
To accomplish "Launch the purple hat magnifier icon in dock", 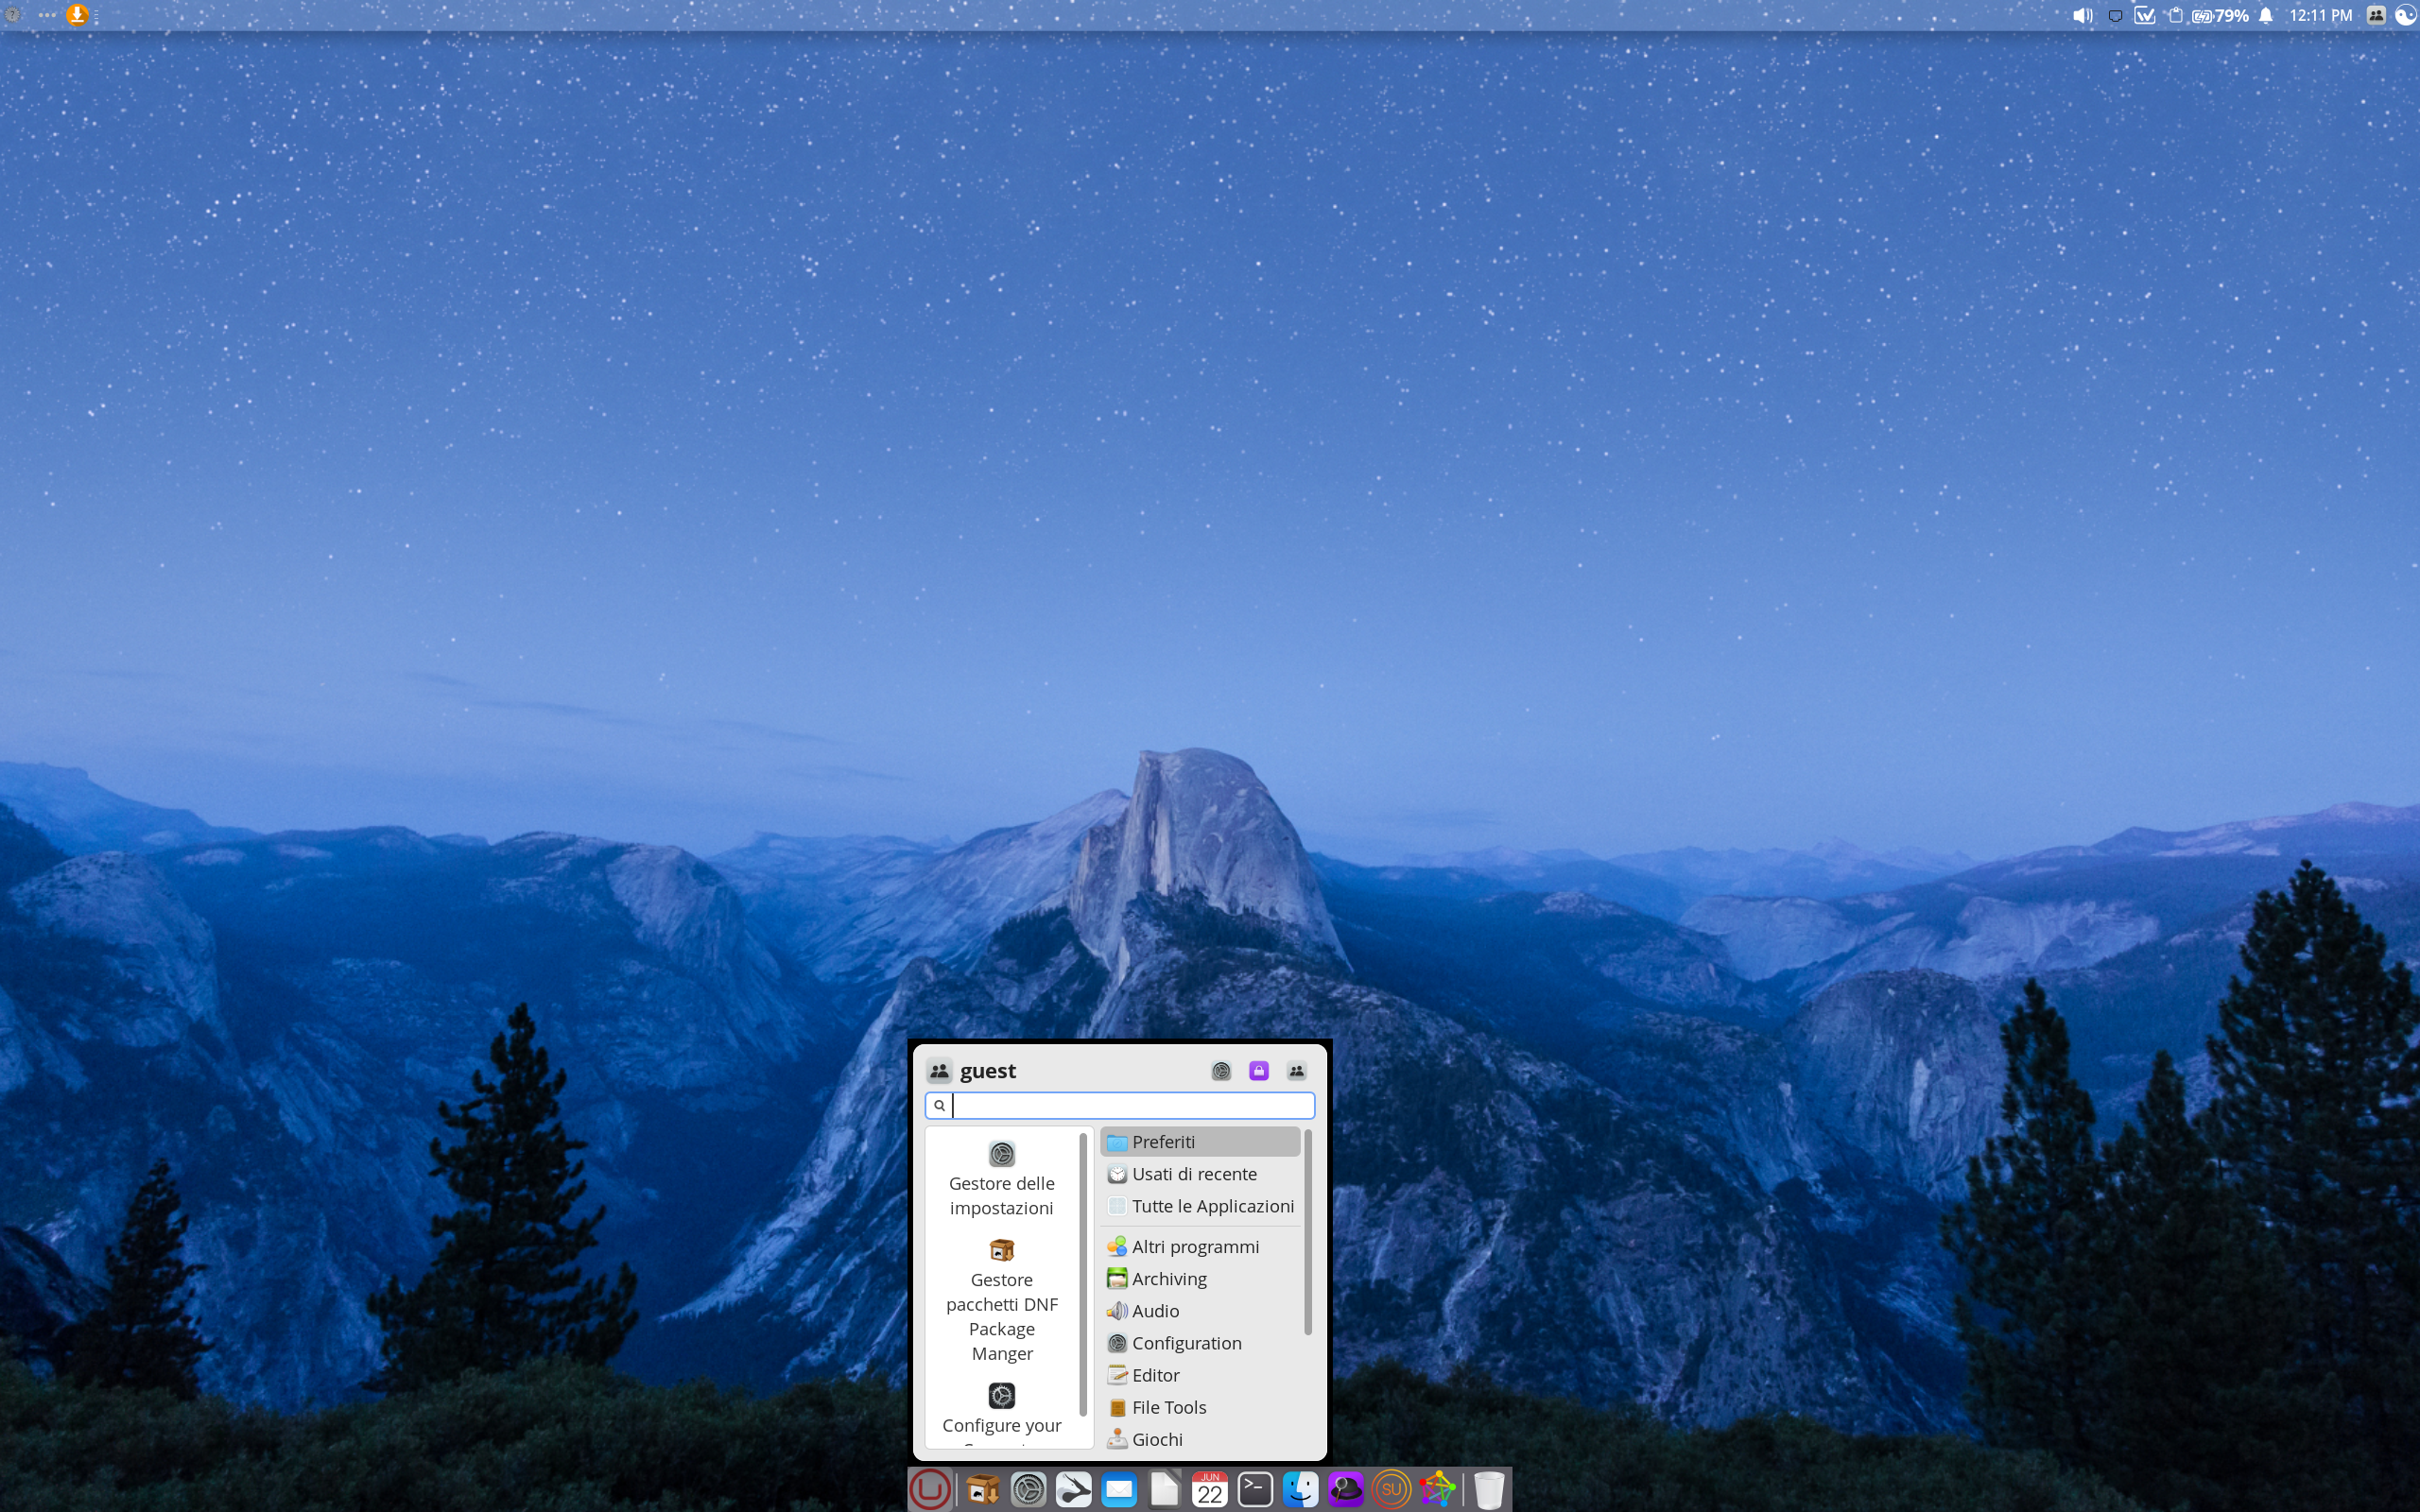I will pos(1346,1490).
